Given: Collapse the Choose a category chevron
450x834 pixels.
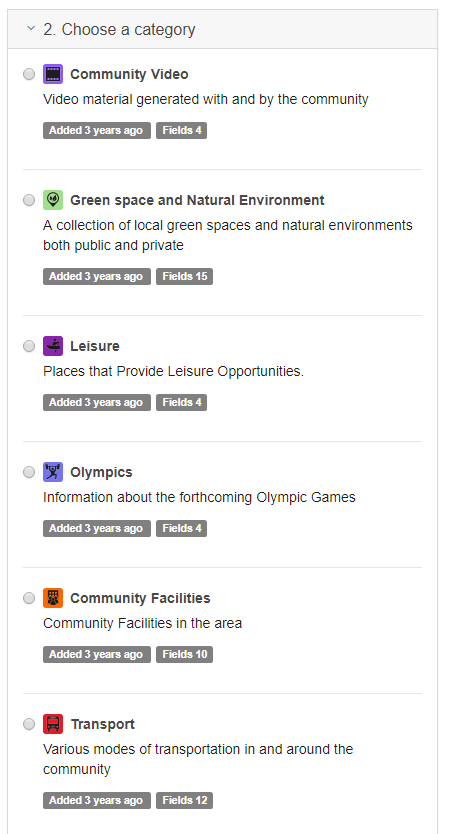Looking at the screenshot, I should point(31,28).
